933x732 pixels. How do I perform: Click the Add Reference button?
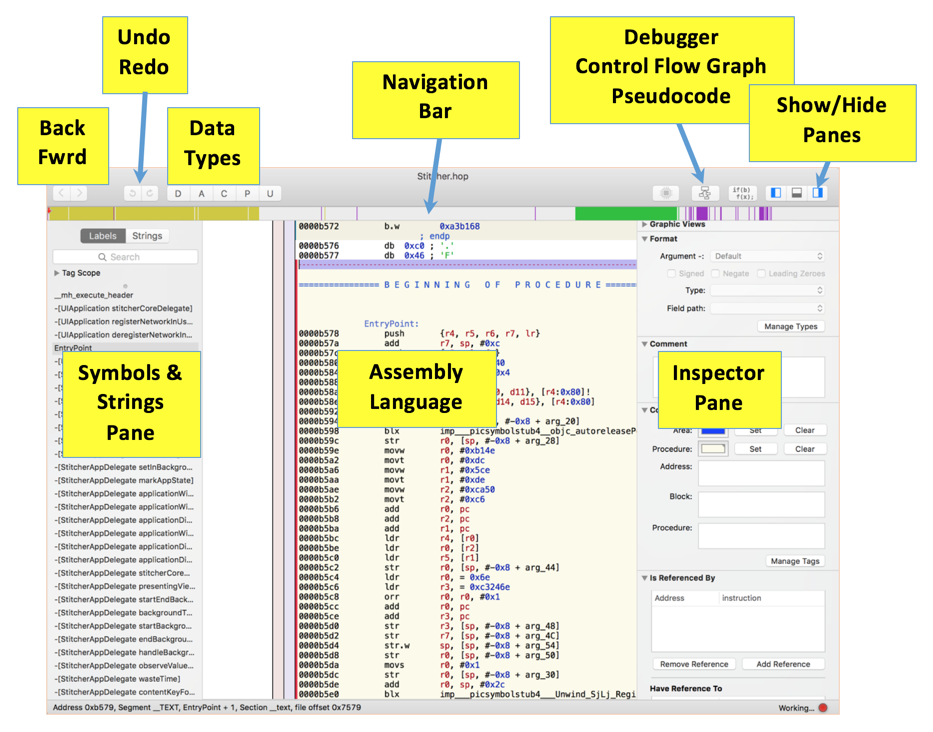[783, 664]
